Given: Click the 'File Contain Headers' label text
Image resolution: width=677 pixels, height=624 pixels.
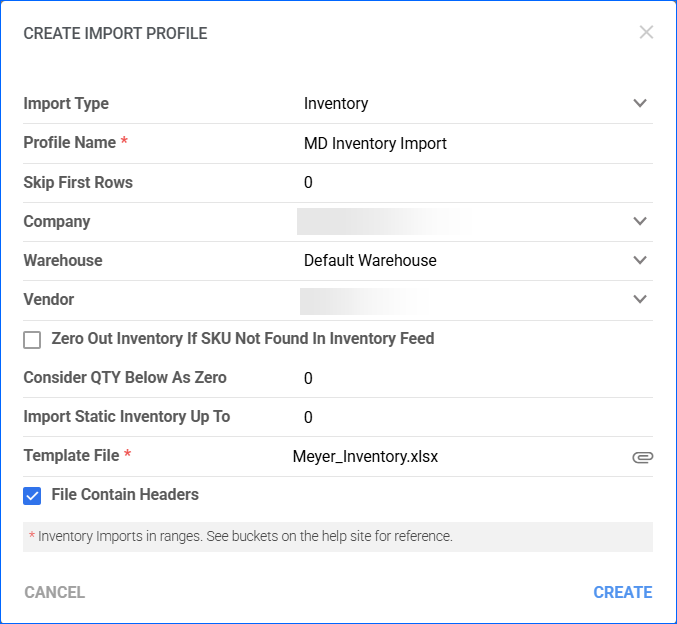Looking at the screenshot, I should (x=125, y=494).
